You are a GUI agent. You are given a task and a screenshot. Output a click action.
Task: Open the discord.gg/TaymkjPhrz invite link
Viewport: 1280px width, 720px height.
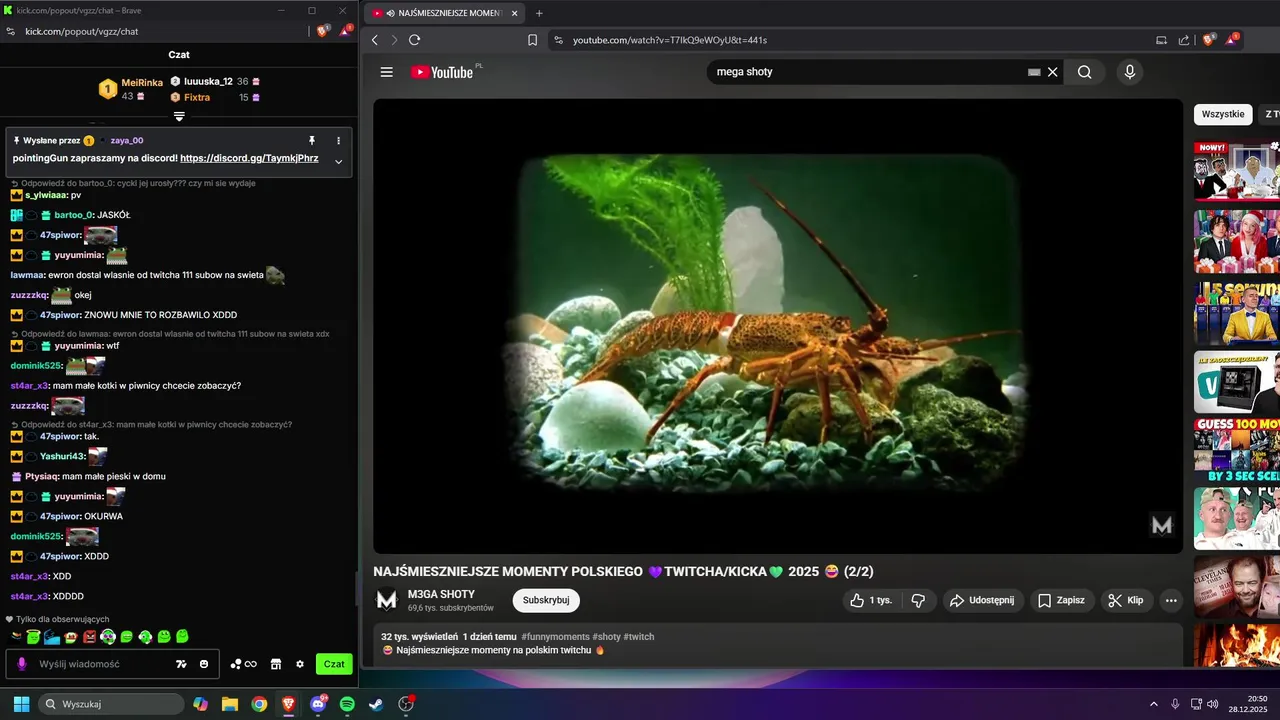click(x=249, y=158)
